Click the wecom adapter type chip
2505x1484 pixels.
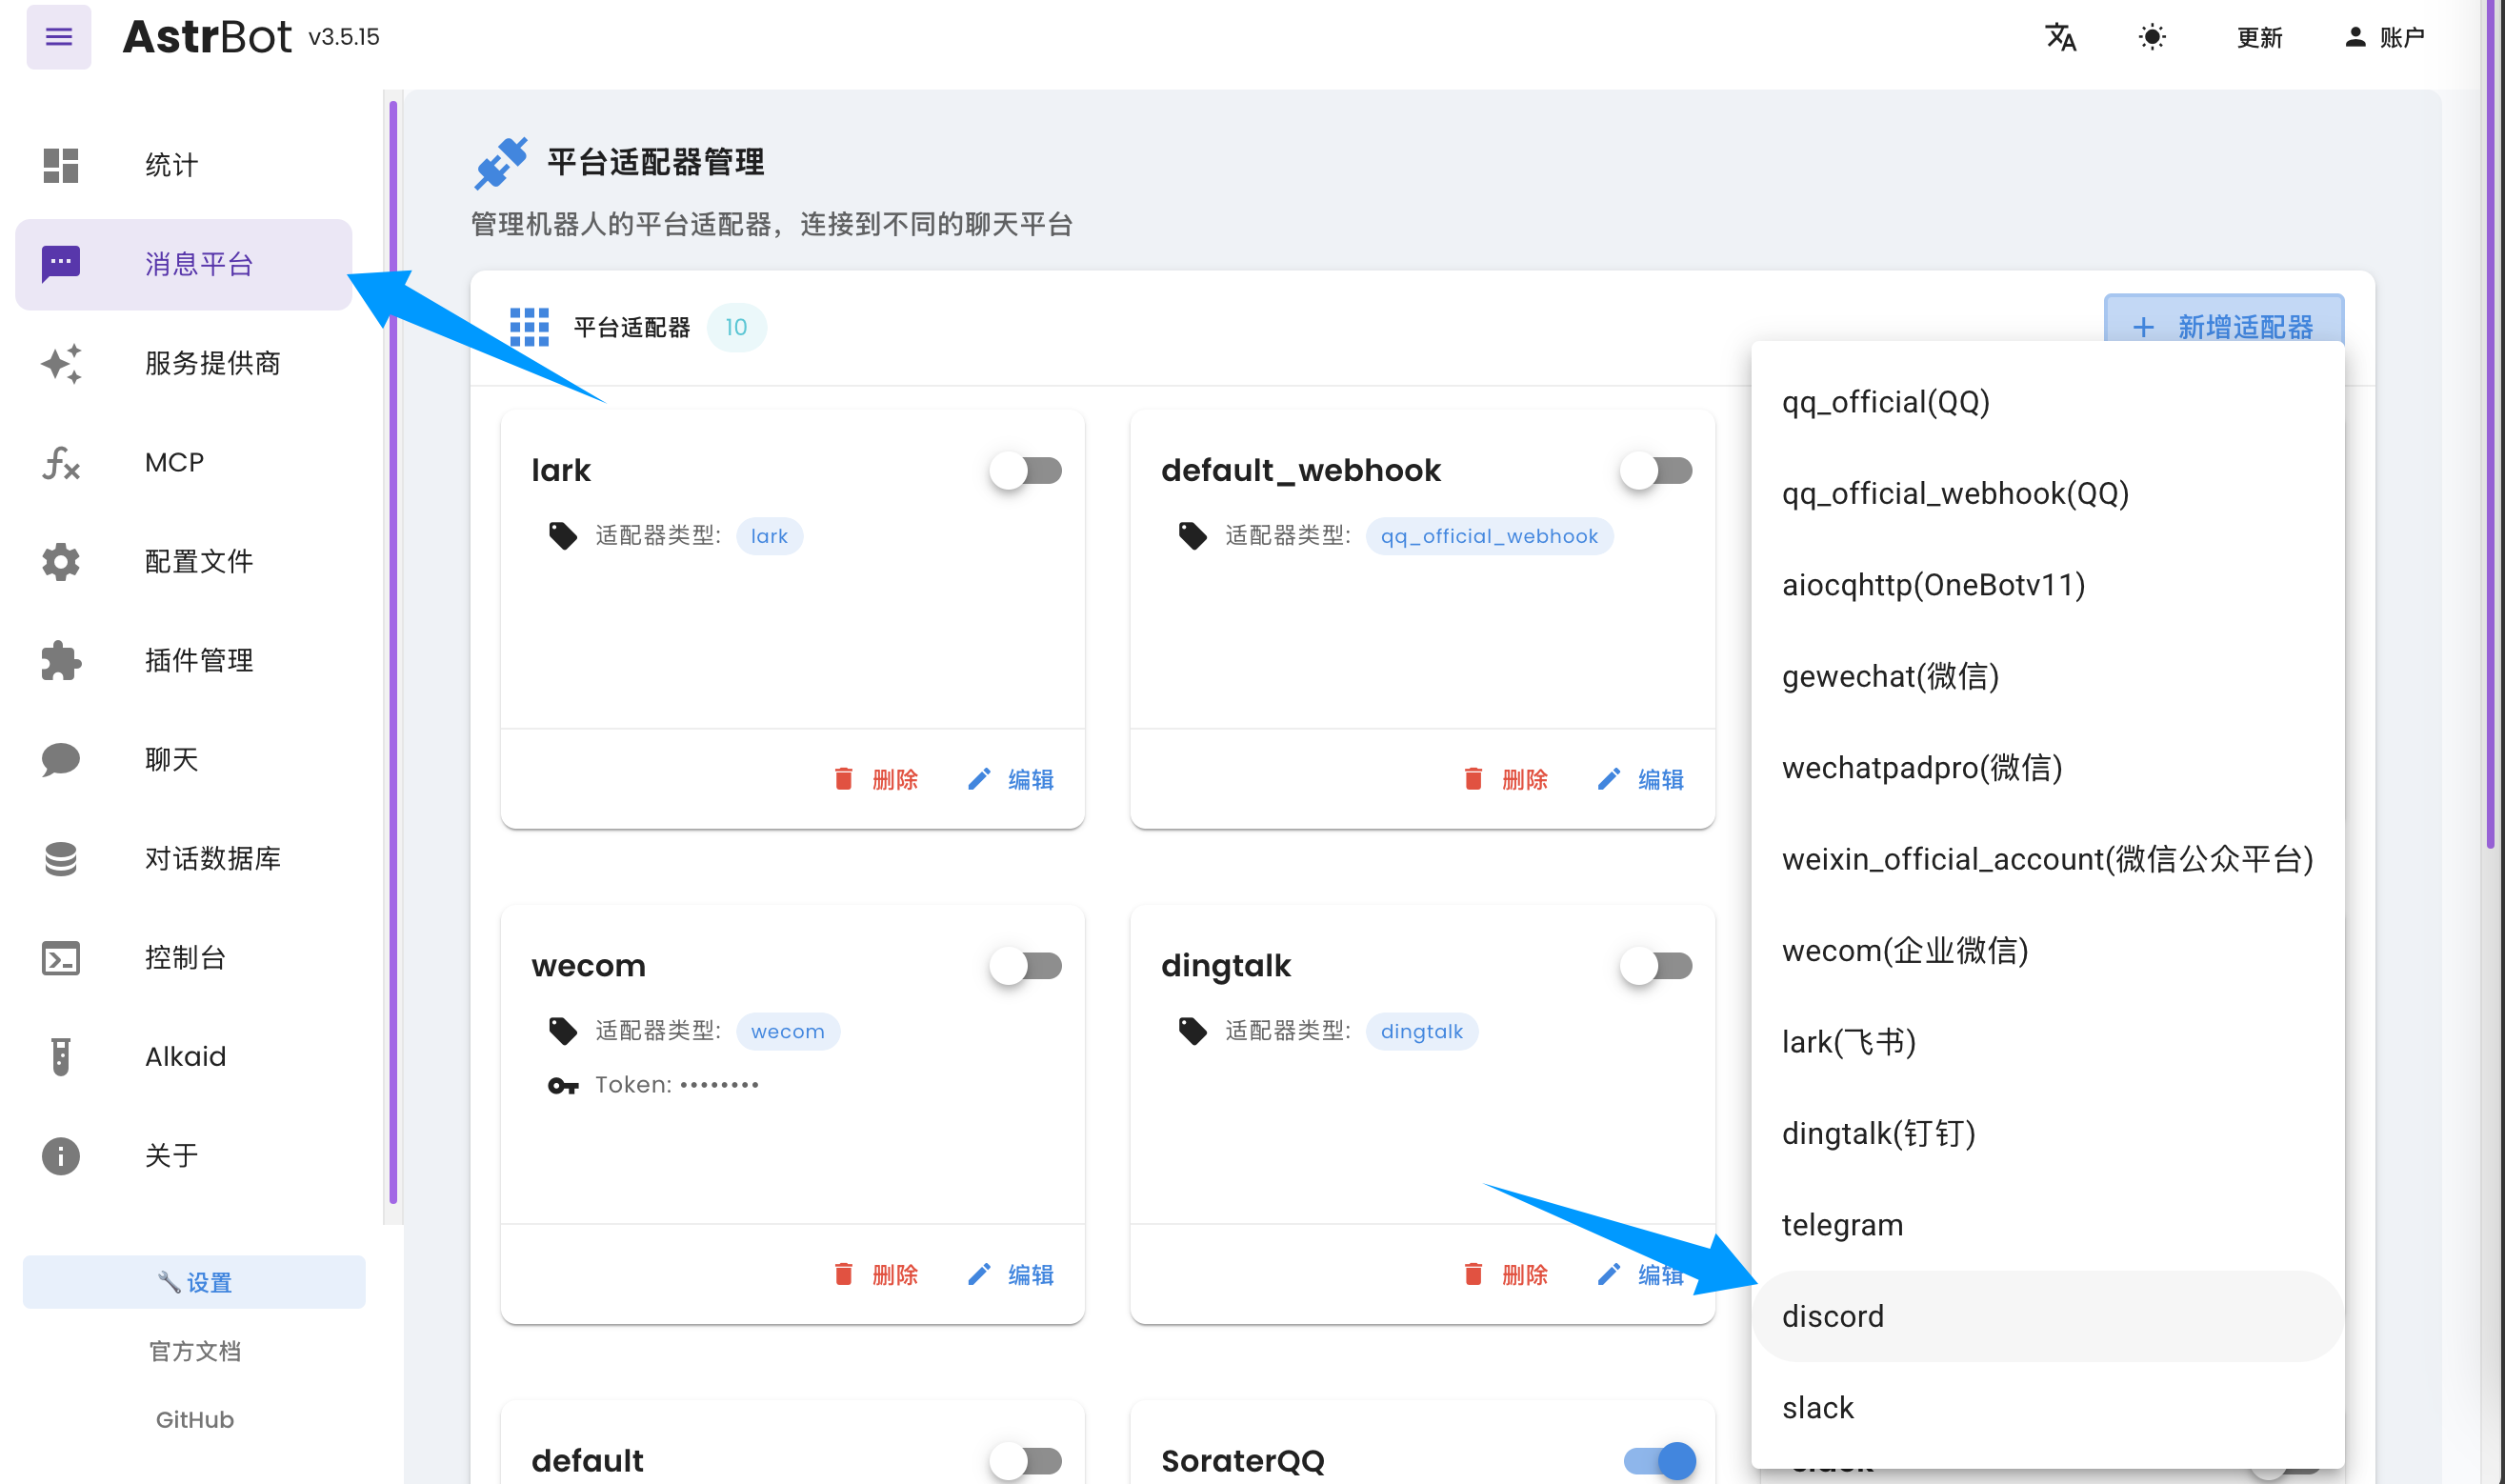[x=787, y=1031]
